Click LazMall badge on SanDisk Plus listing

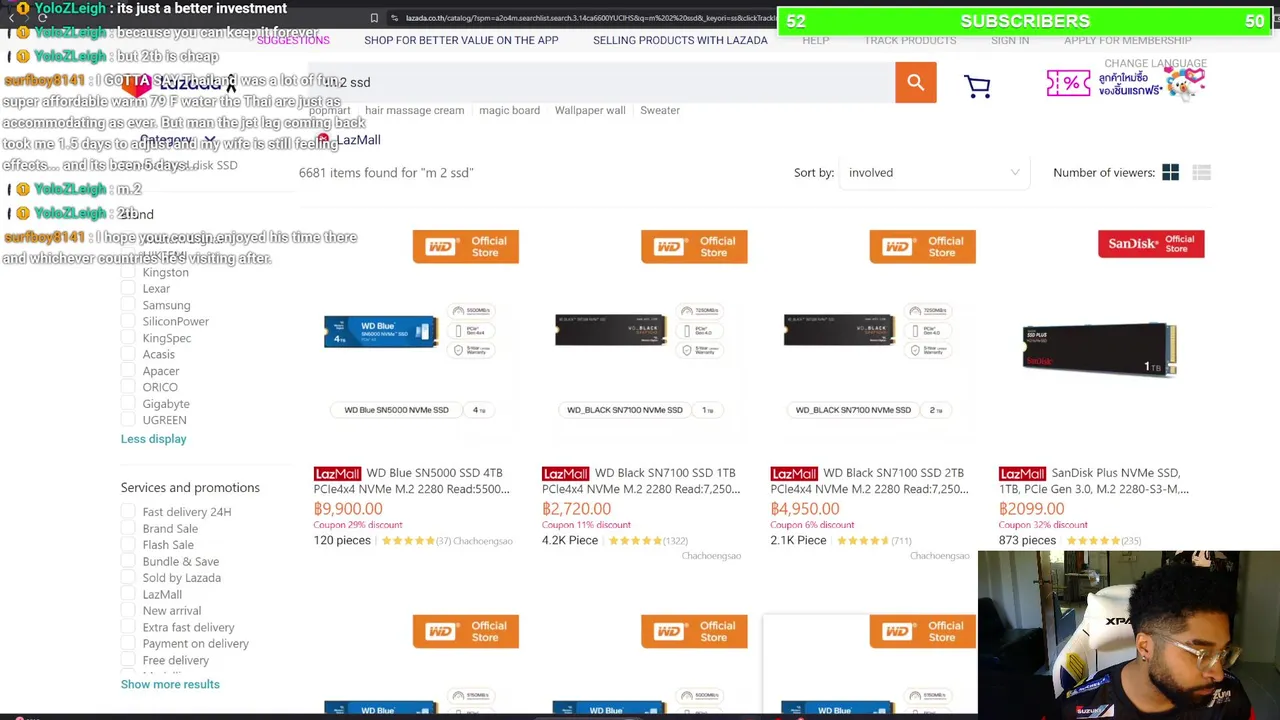tap(1022, 473)
